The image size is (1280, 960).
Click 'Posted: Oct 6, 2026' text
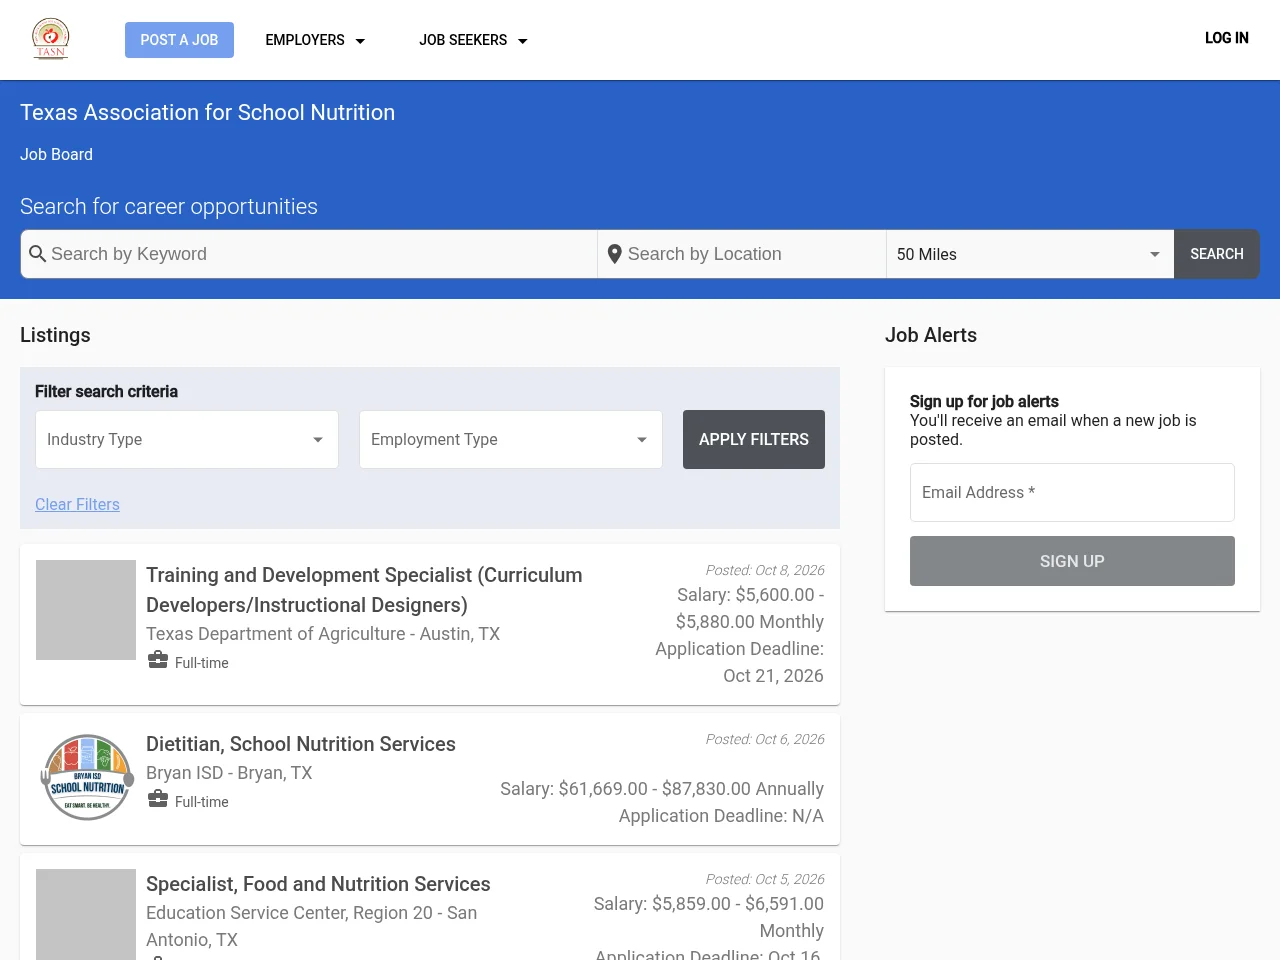point(765,739)
